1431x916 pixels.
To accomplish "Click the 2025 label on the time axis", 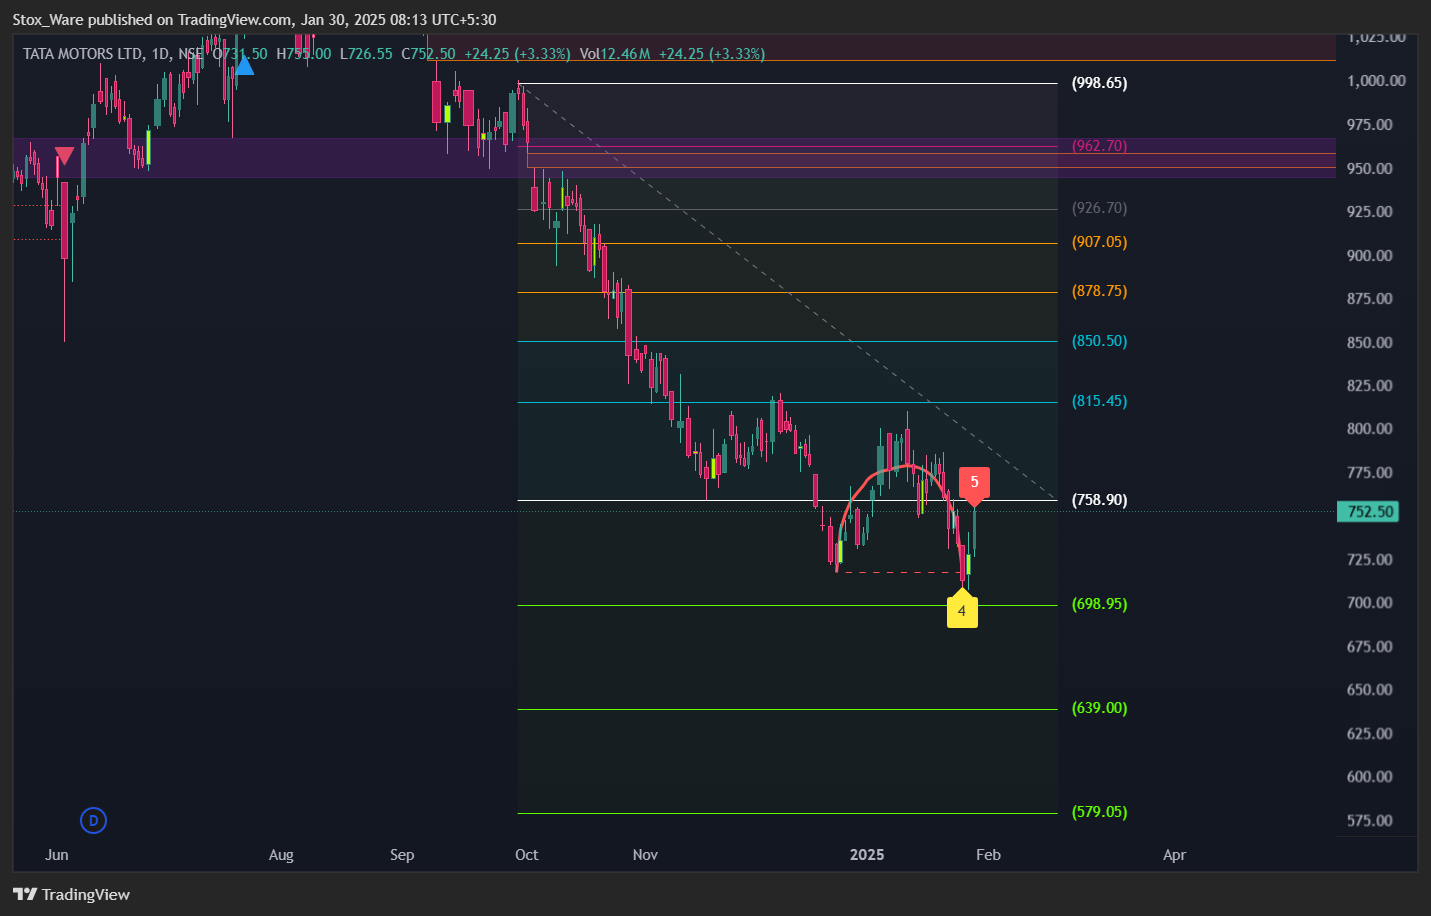I will (x=866, y=855).
